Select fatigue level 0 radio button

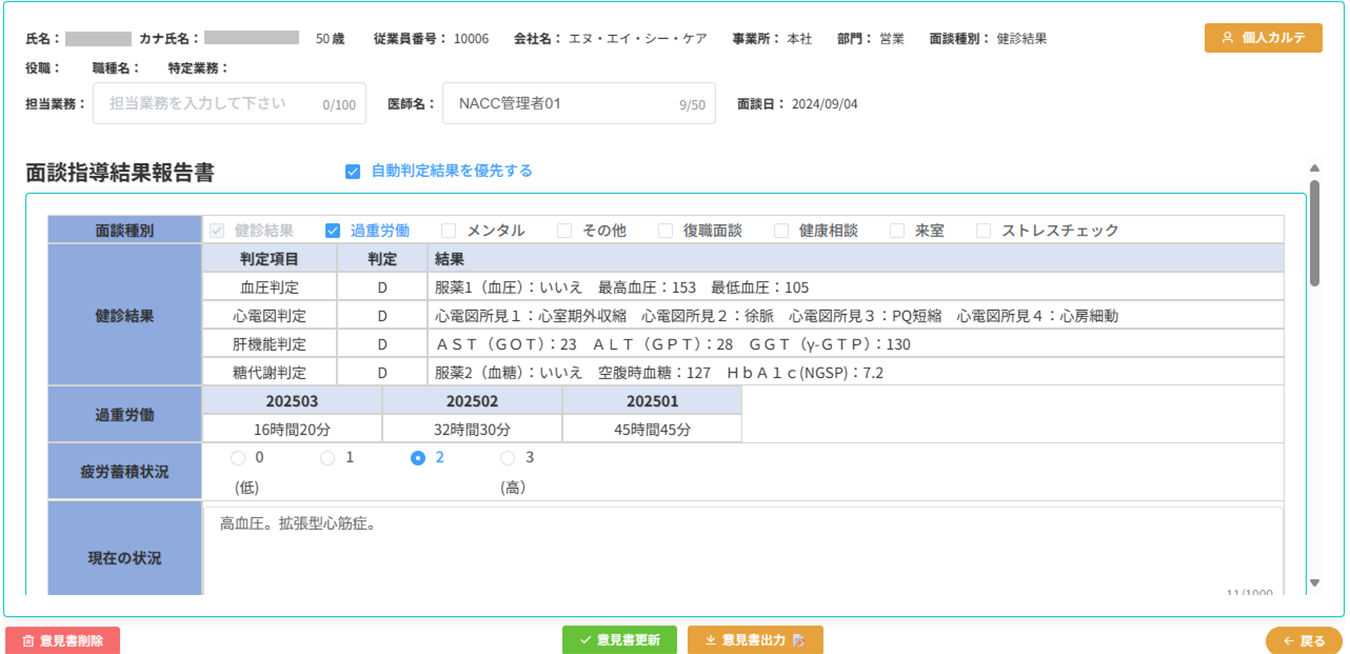click(237, 458)
